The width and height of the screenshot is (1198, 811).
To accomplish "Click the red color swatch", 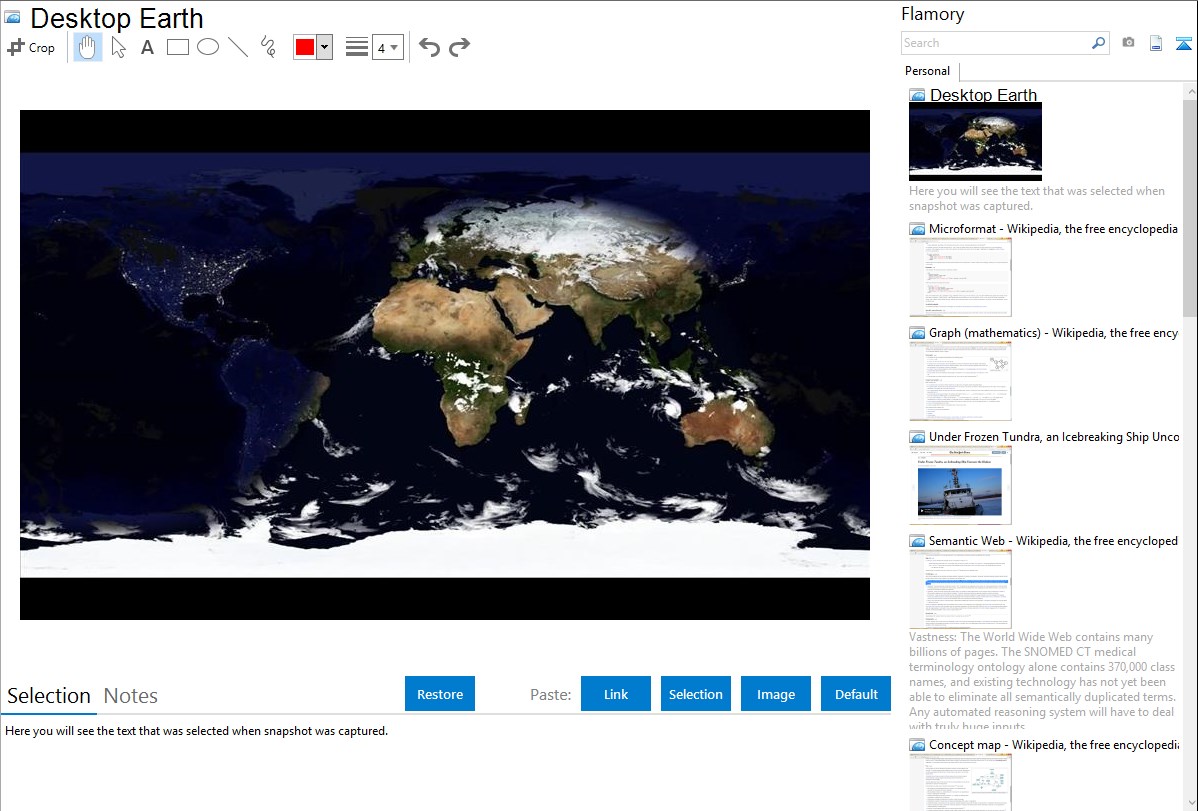I will pyautogui.click(x=305, y=47).
